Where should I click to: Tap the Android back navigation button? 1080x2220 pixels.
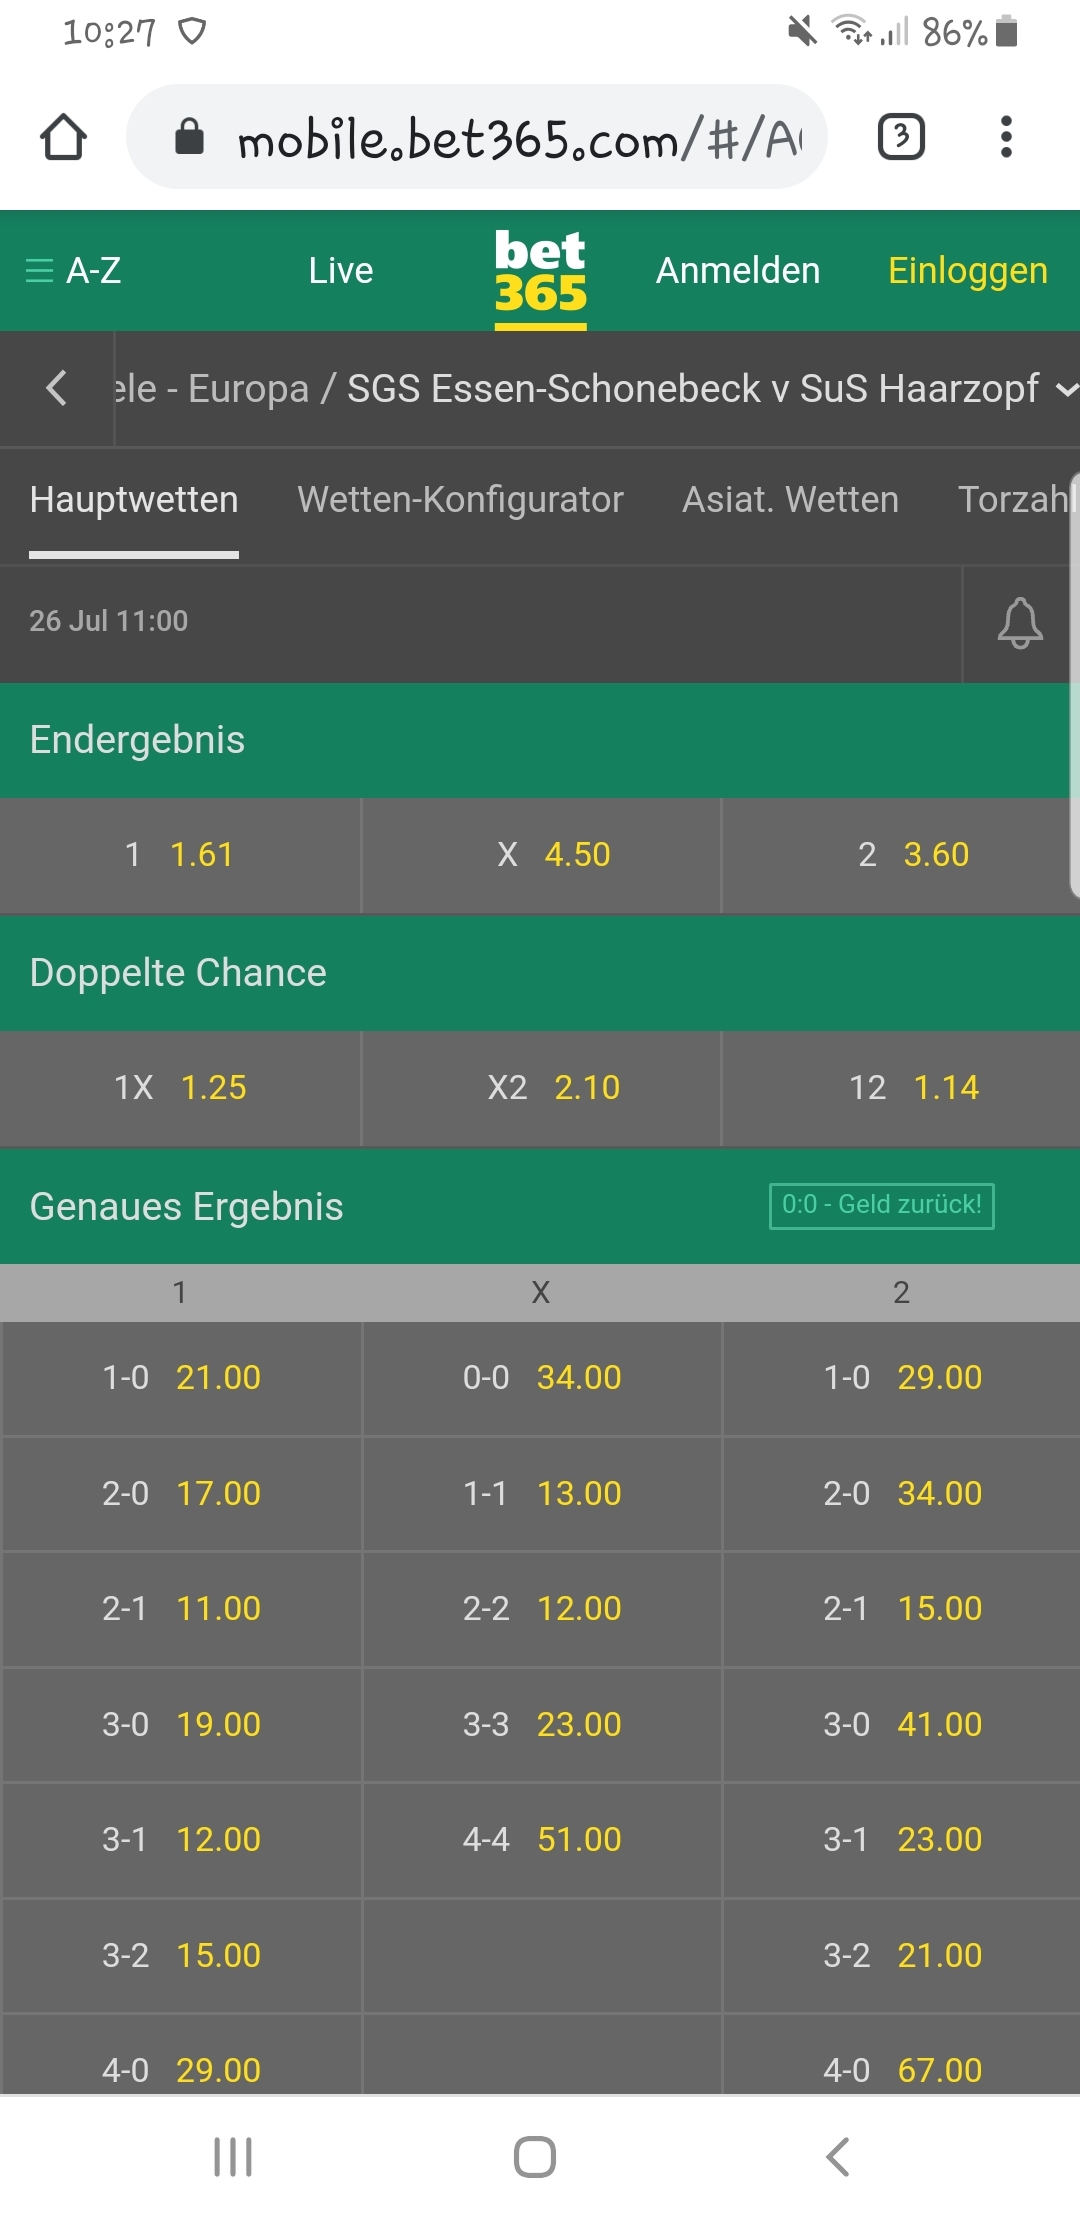pos(838,2157)
